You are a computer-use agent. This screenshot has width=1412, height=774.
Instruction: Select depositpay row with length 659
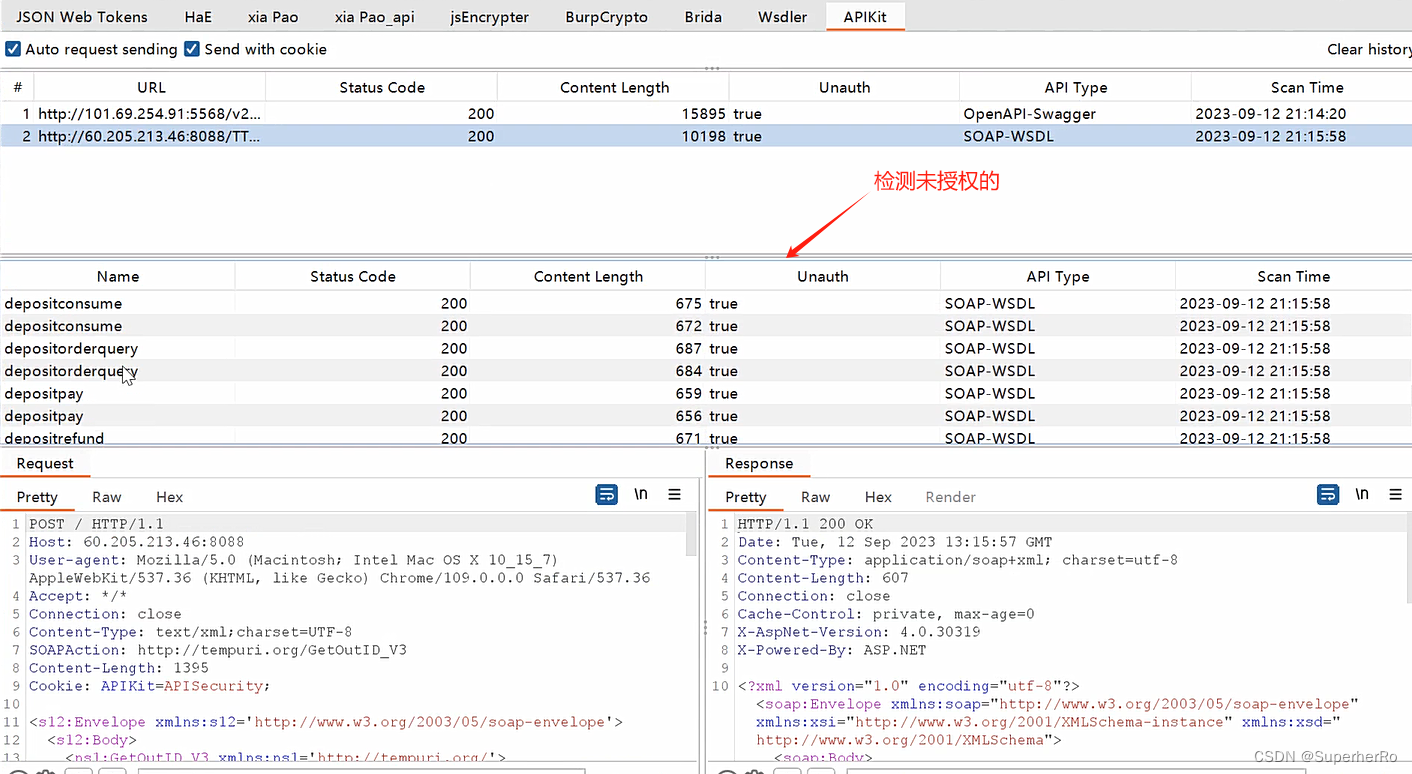706,393
